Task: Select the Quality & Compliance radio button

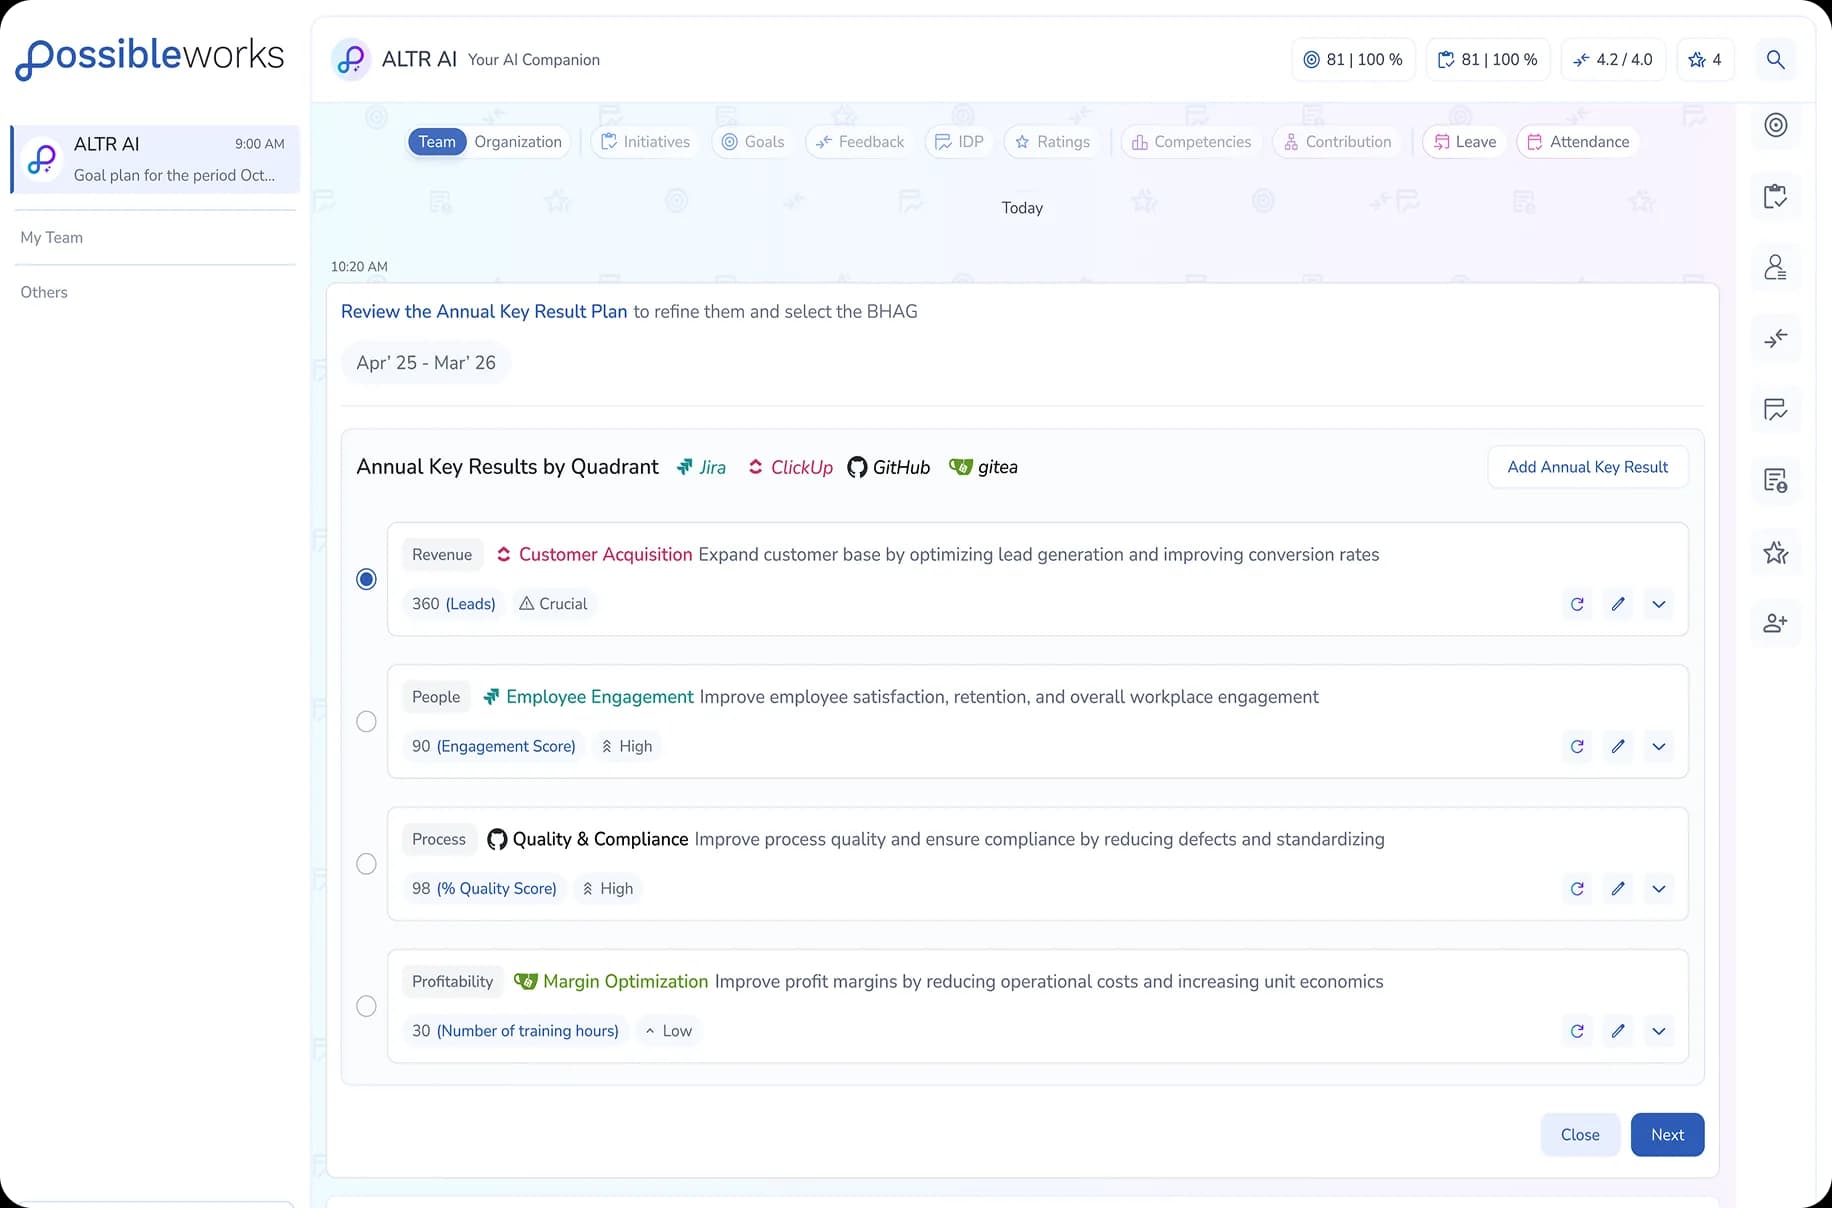Action: point(367,864)
